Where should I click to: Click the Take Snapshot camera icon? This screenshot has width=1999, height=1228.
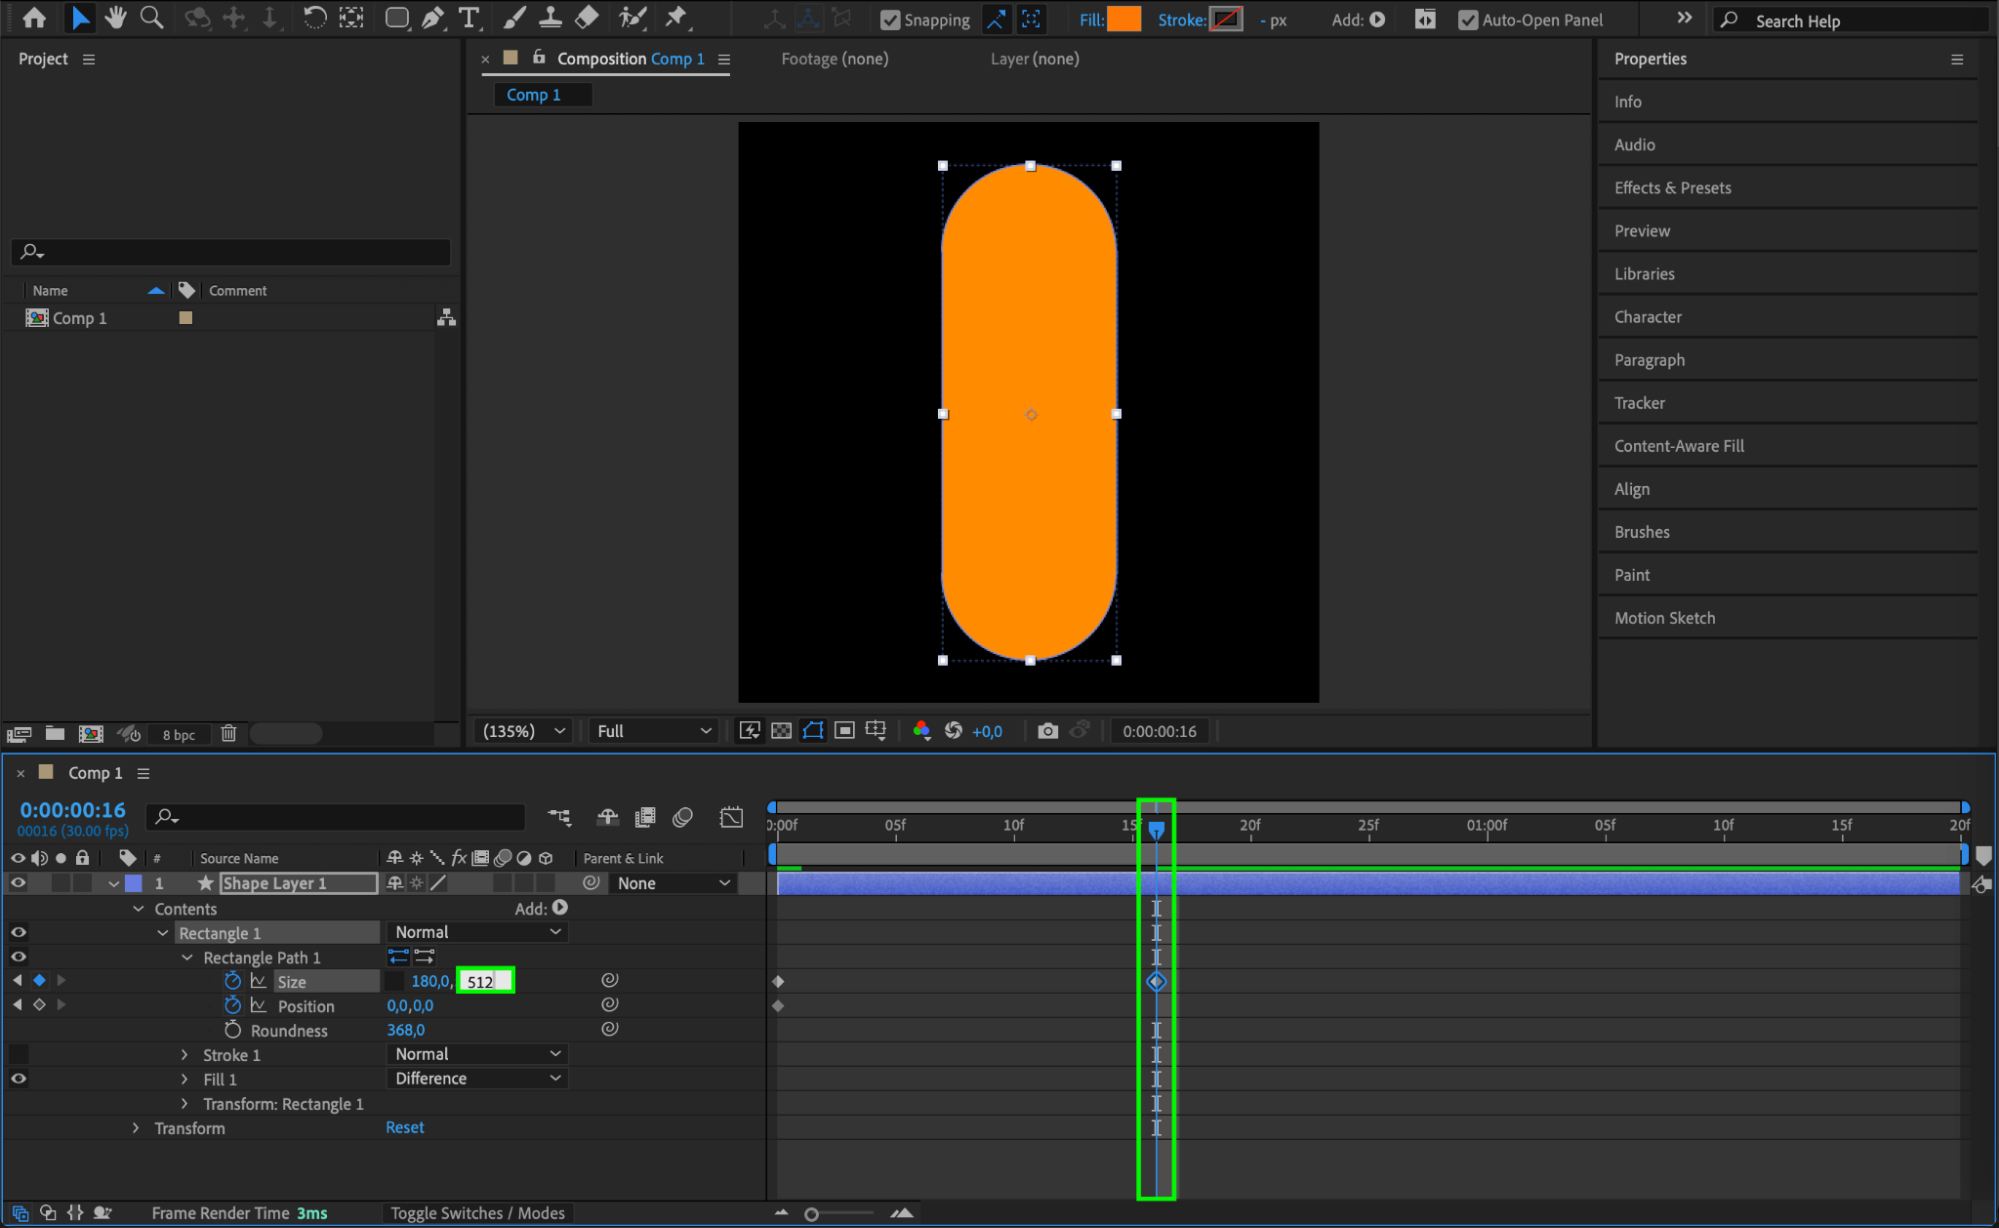pyautogui.click(x=1047, y=731)
